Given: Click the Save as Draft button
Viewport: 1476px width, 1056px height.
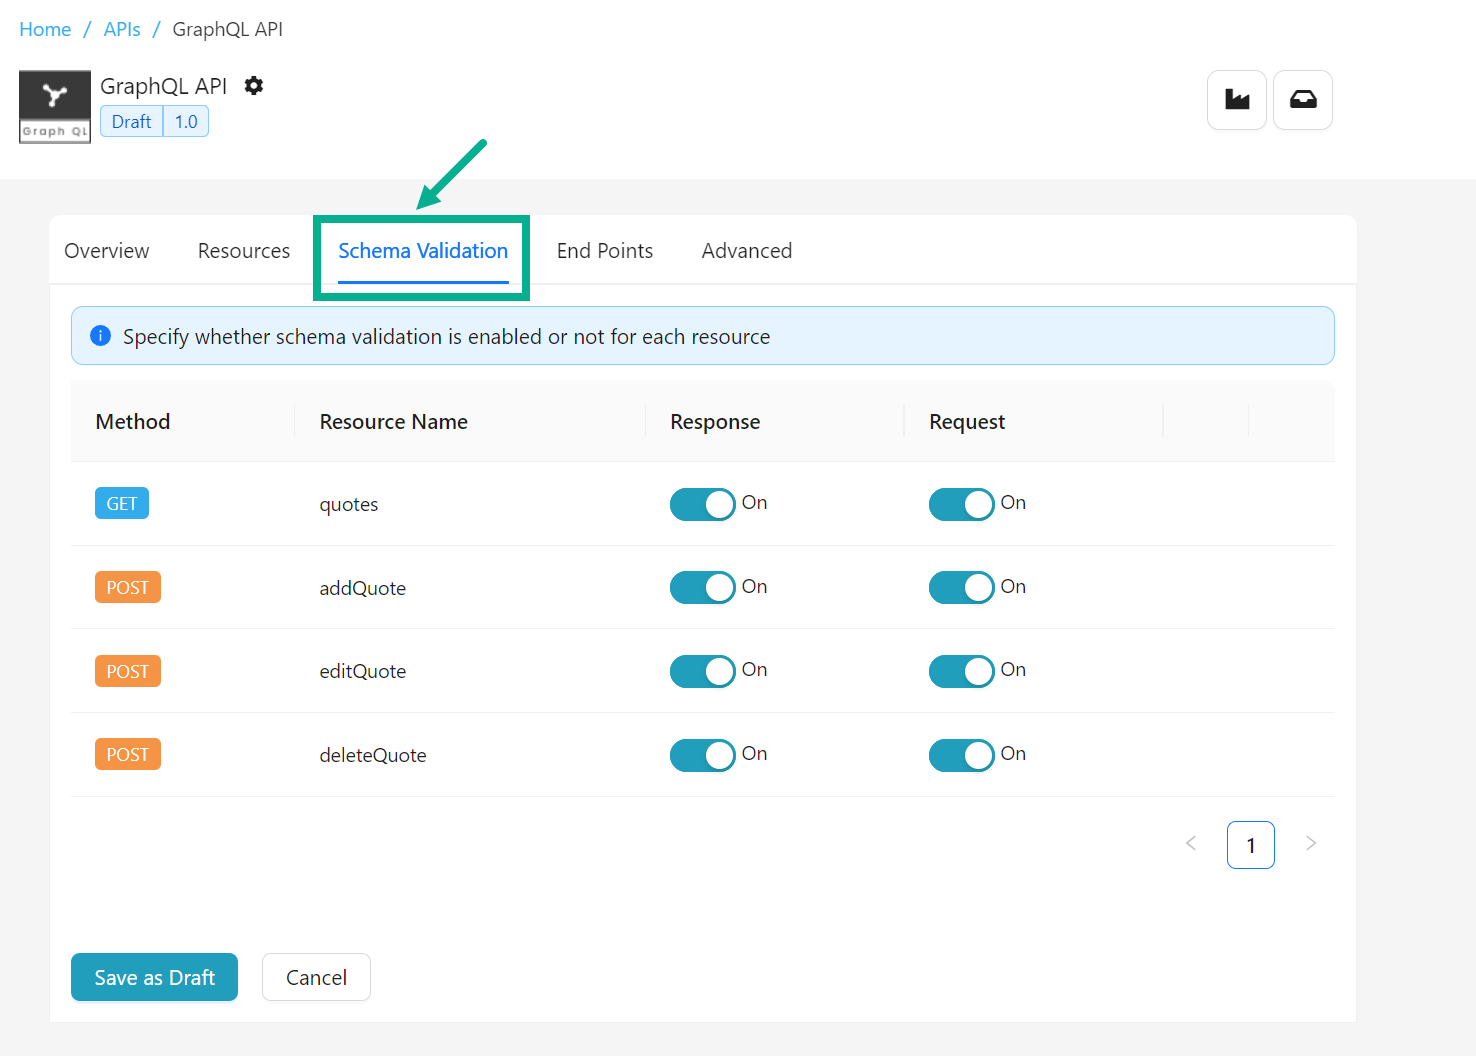Looking at the screenshot, I should (154, 977).
